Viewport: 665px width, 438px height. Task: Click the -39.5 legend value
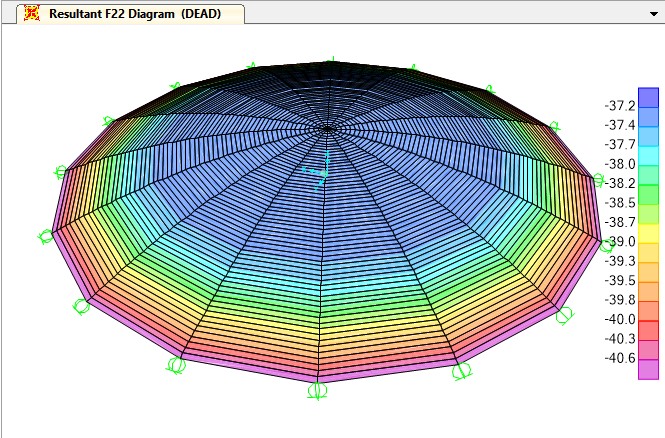click(620, 281)
